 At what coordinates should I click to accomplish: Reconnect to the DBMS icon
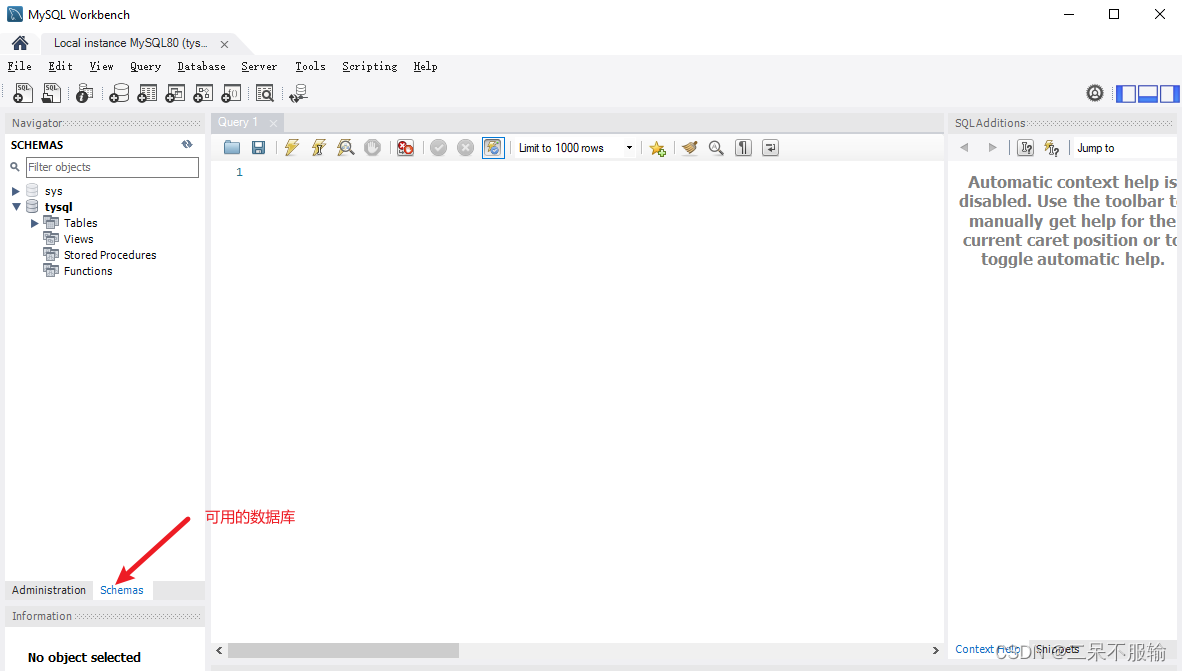coord(299,93)
